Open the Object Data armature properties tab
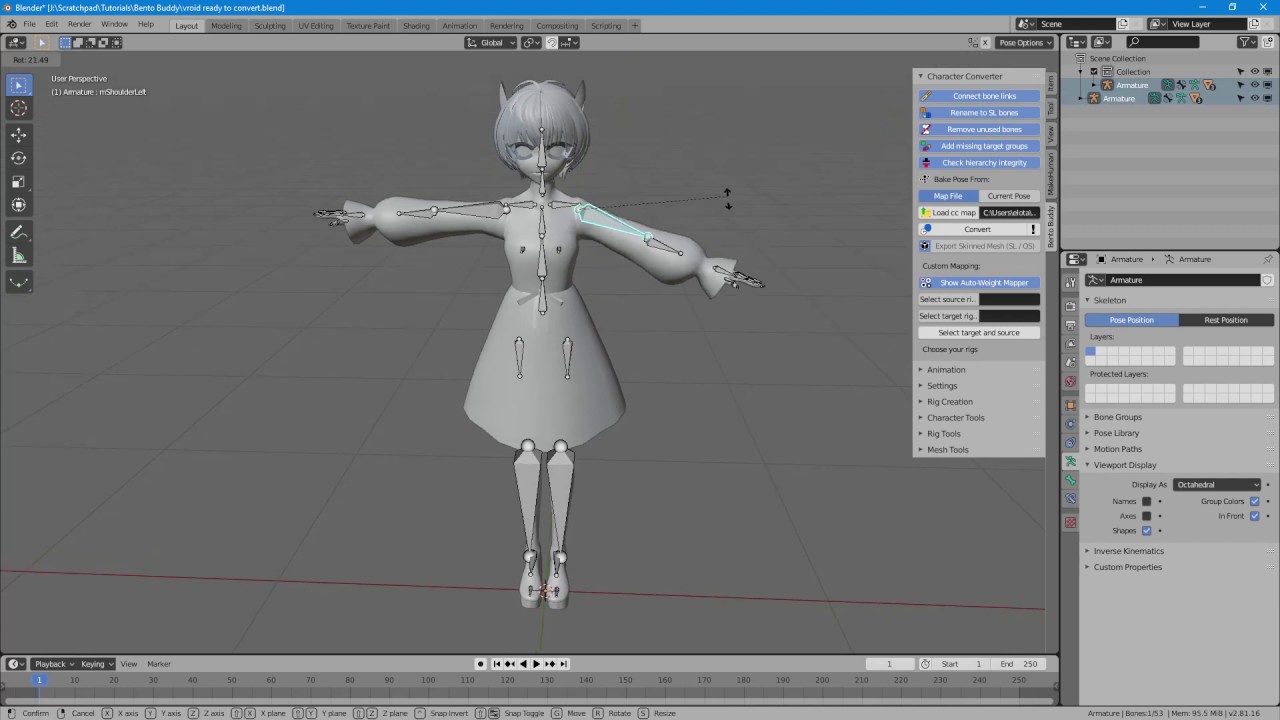 (1070, 461)
